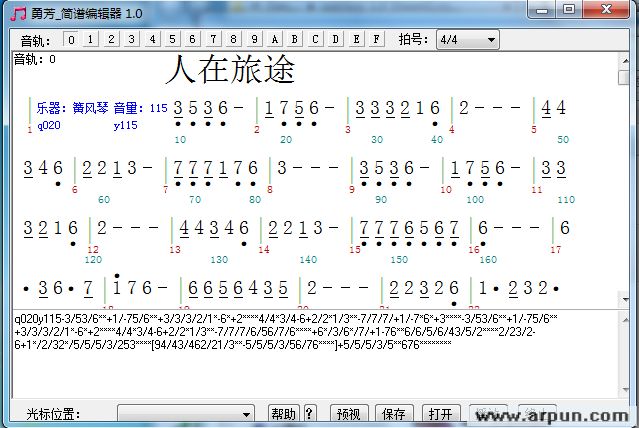Screen dimensions: 639x428
Task: Click measure number 4 marker
Action: click(x=452, y=130)
